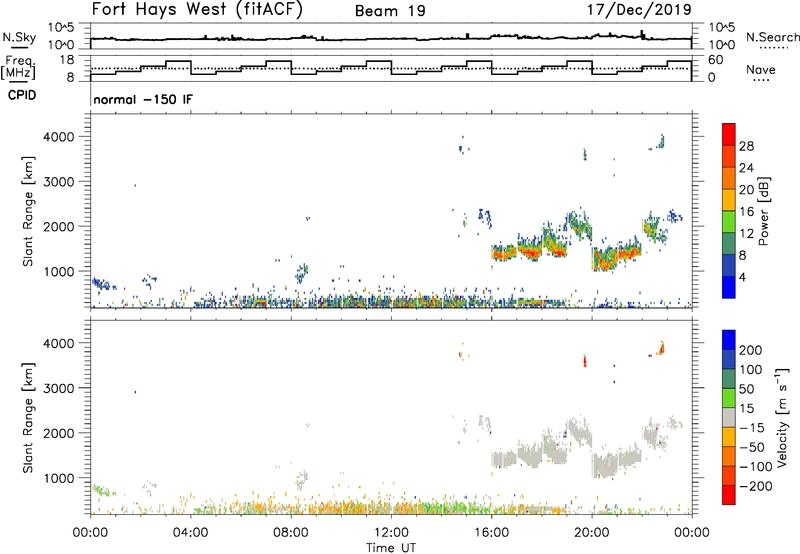800x554 pixels.
Task: Click 'Slant Range [km]' label of power panel
Action: coord(28,211)
